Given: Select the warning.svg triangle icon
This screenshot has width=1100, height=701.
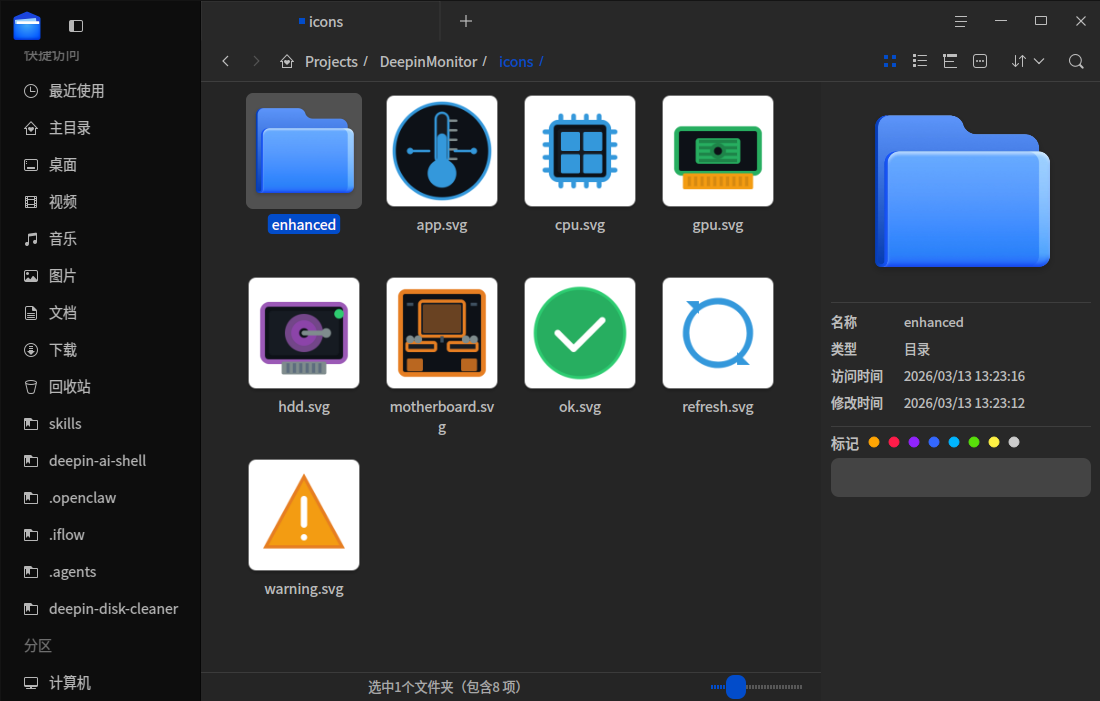Looking at the screenshot, I should click(x=303, y=515).
